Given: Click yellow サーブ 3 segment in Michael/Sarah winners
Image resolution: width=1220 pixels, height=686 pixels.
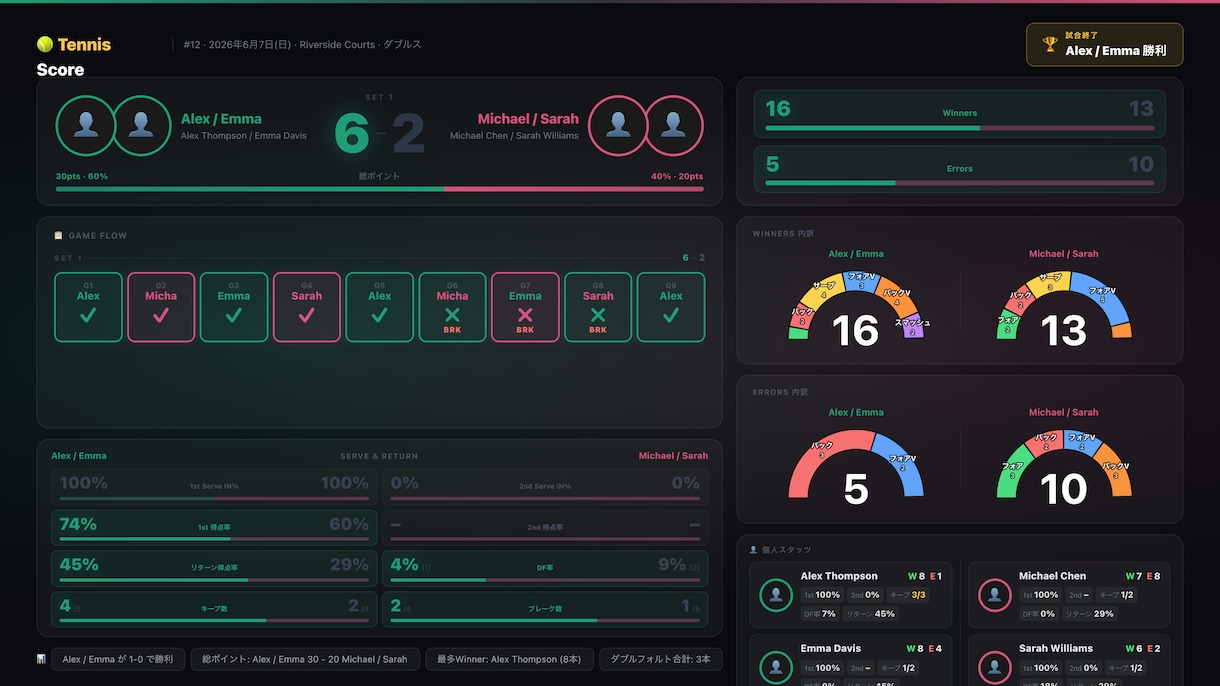Looking at the screenshot, I should pyautogui.click(x=1049, y=282).
